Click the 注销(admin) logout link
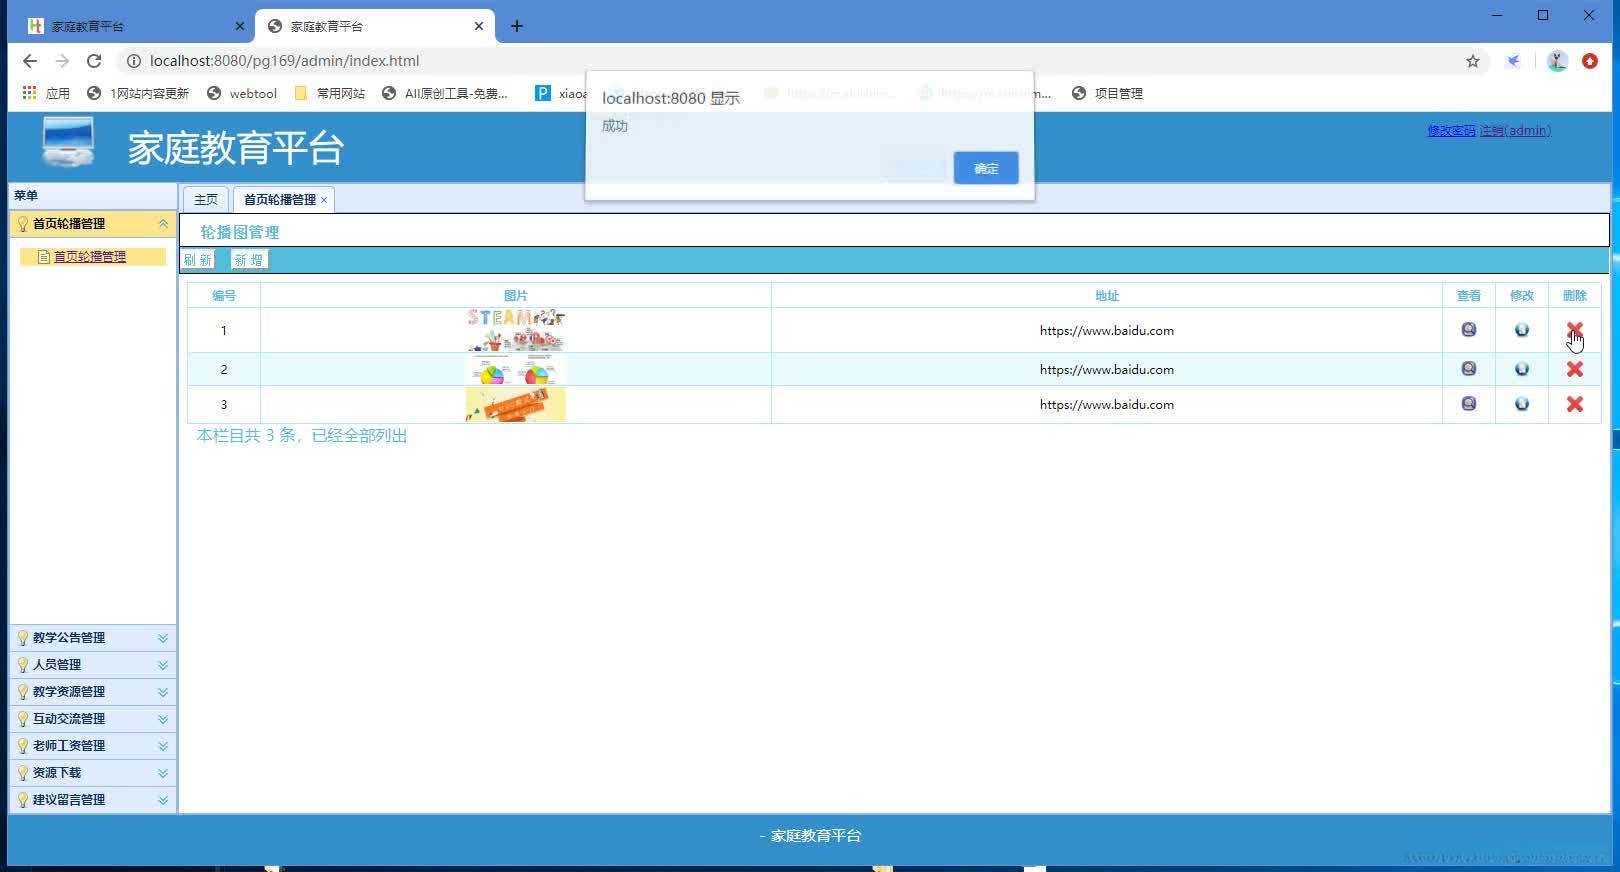This screenshot has width=1620, height=872. tap(1515, 131)
